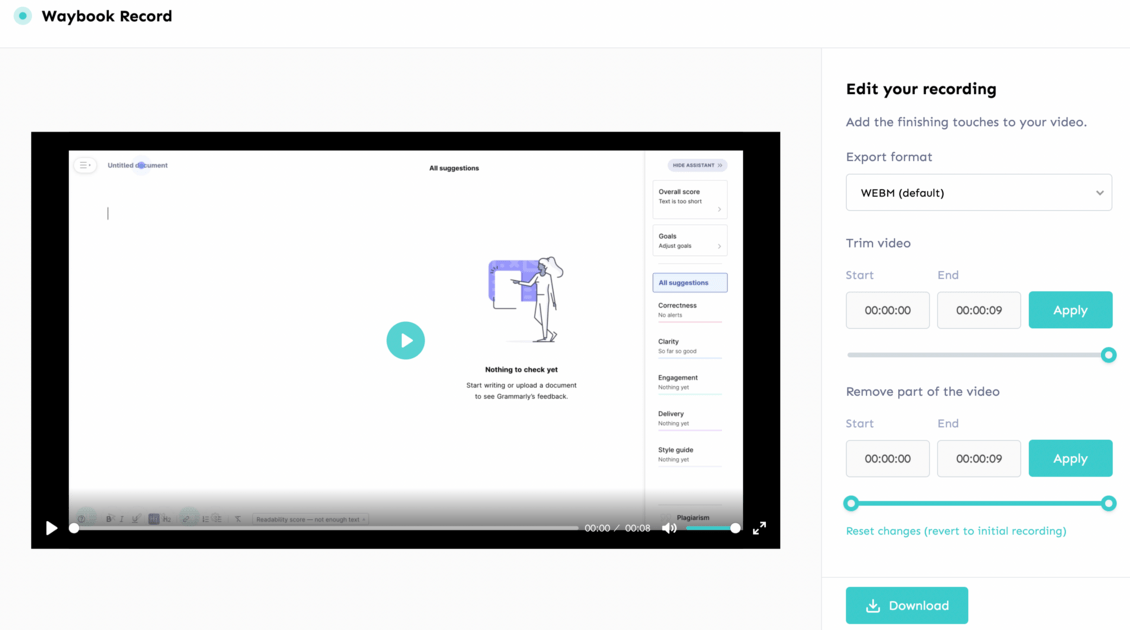Viewport: 1130px width, 630px height.
Task: Click the Waybook Record logo icon
Action: tap(21, 16)
